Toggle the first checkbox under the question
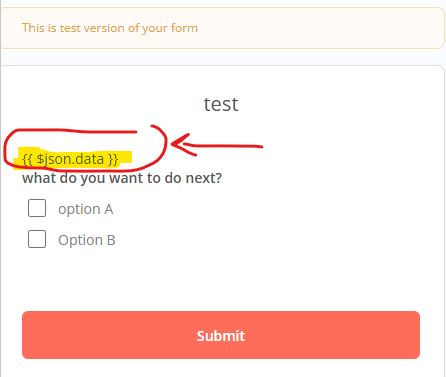 click(x=37, y=208)
